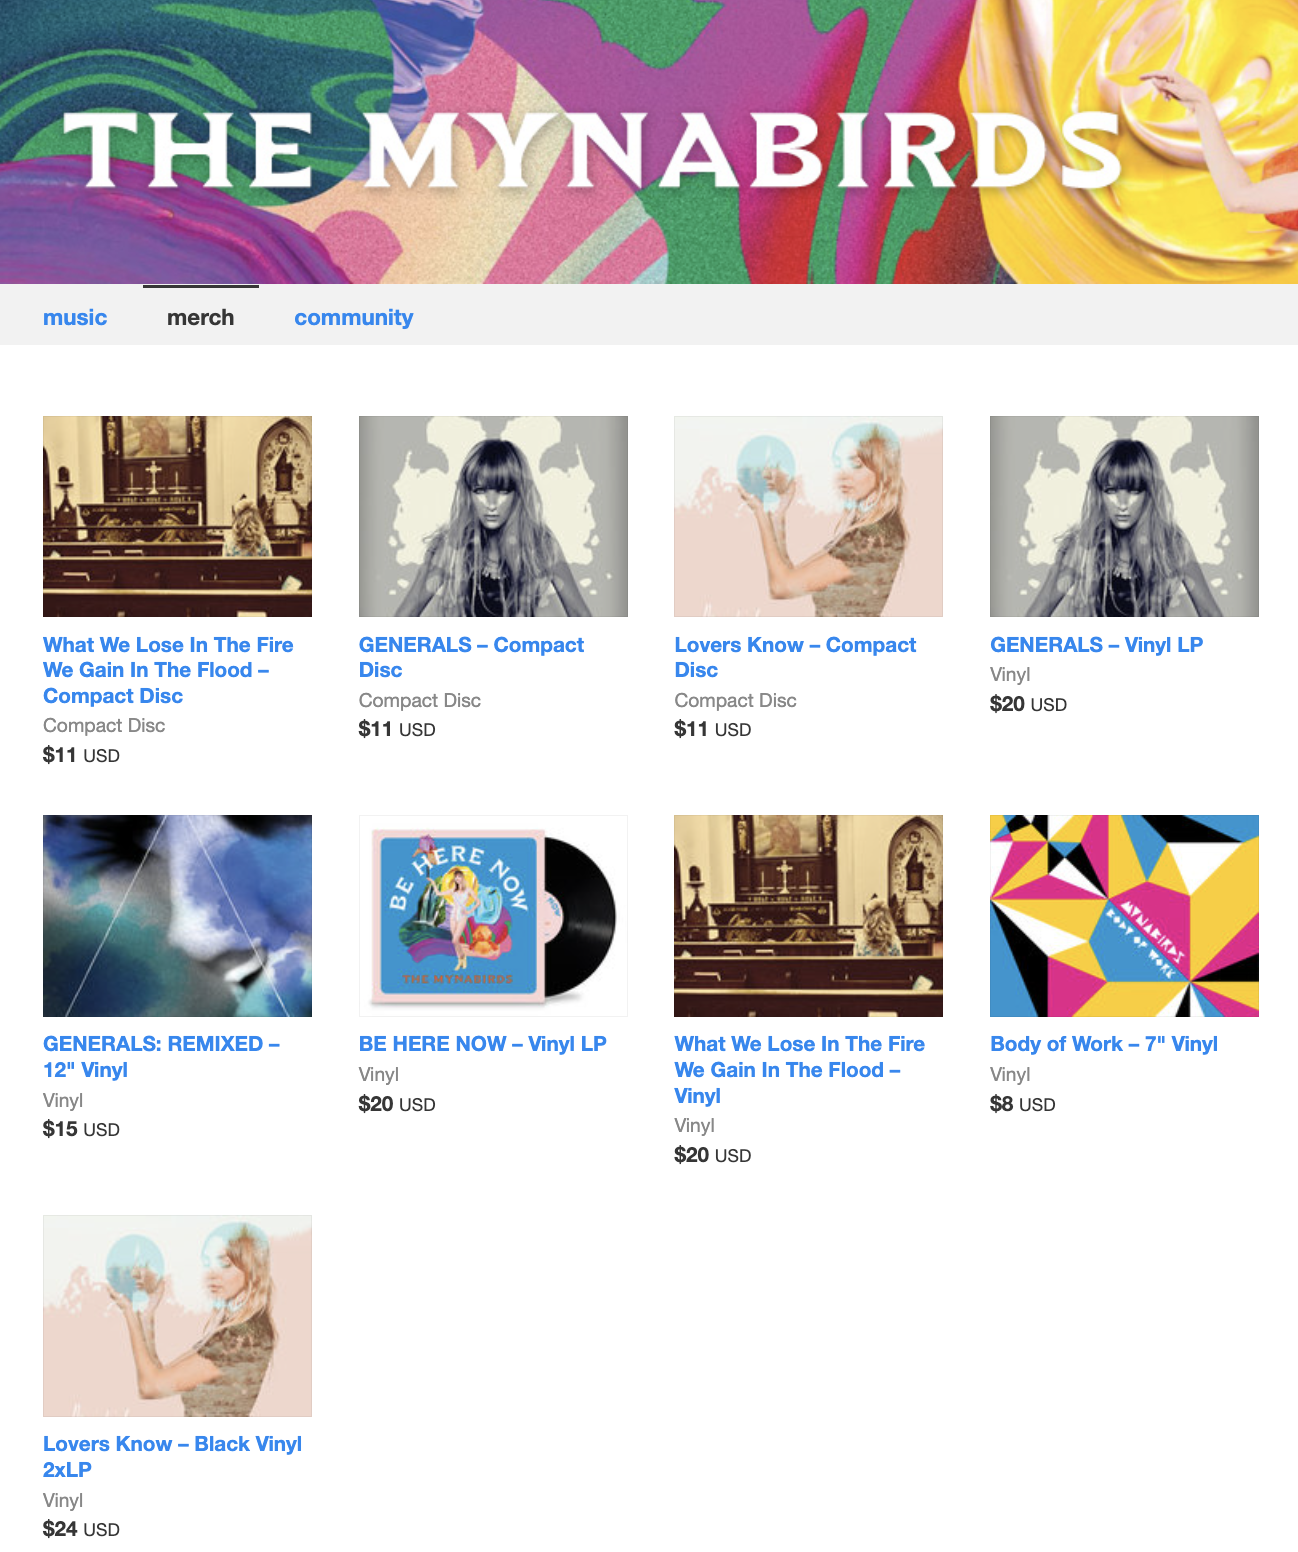1298x1552 pixels.
Task: Open GENERALS Vinyl LP cover thumbnail
Action: 1124,516
